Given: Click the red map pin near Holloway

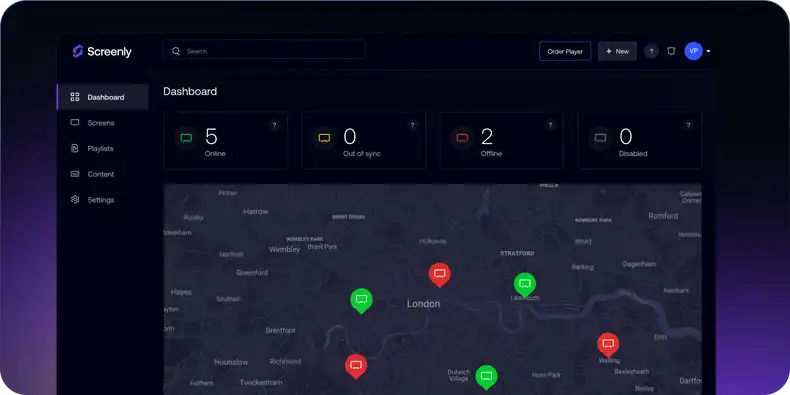Looking at the screenshot, I should click(x=439, y=275).
